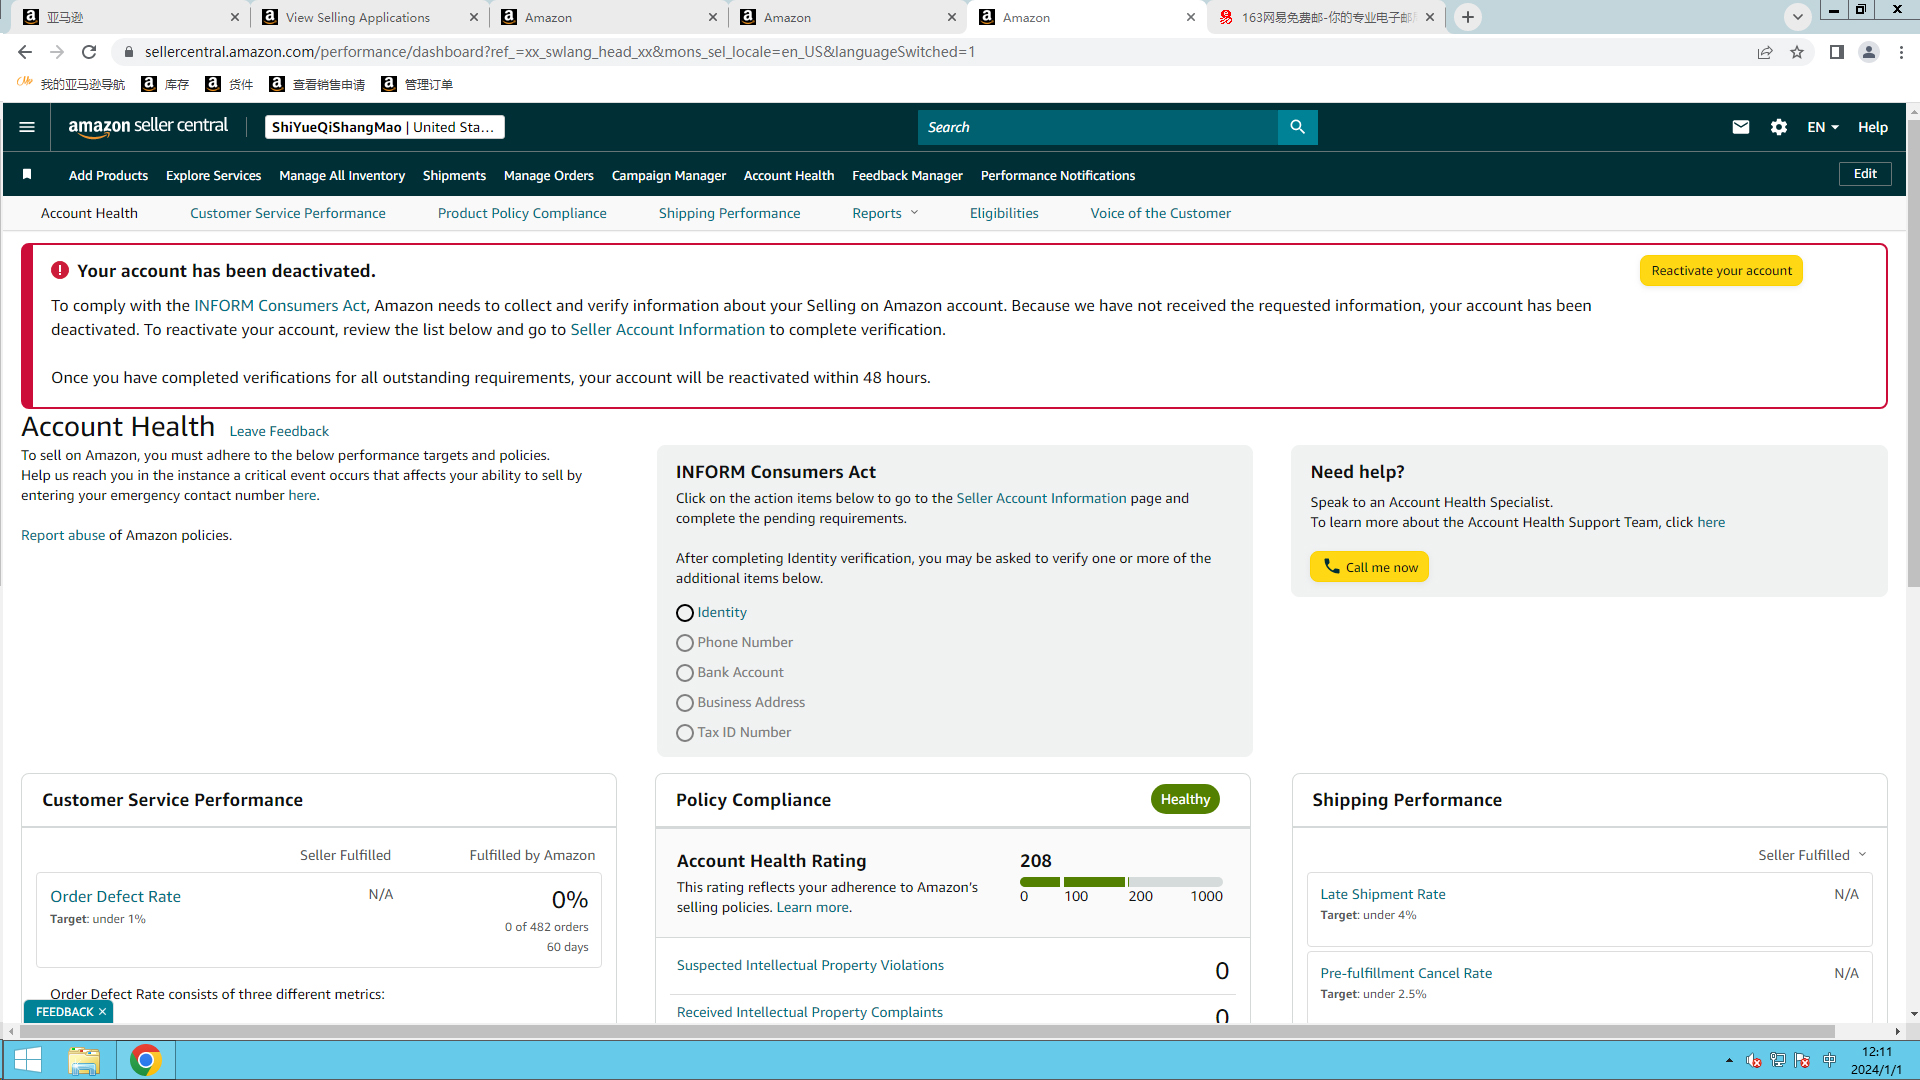Open Manage All Inventory menu item
This screenshot has height=1080, width=1920.
click(x=342, y=175)
